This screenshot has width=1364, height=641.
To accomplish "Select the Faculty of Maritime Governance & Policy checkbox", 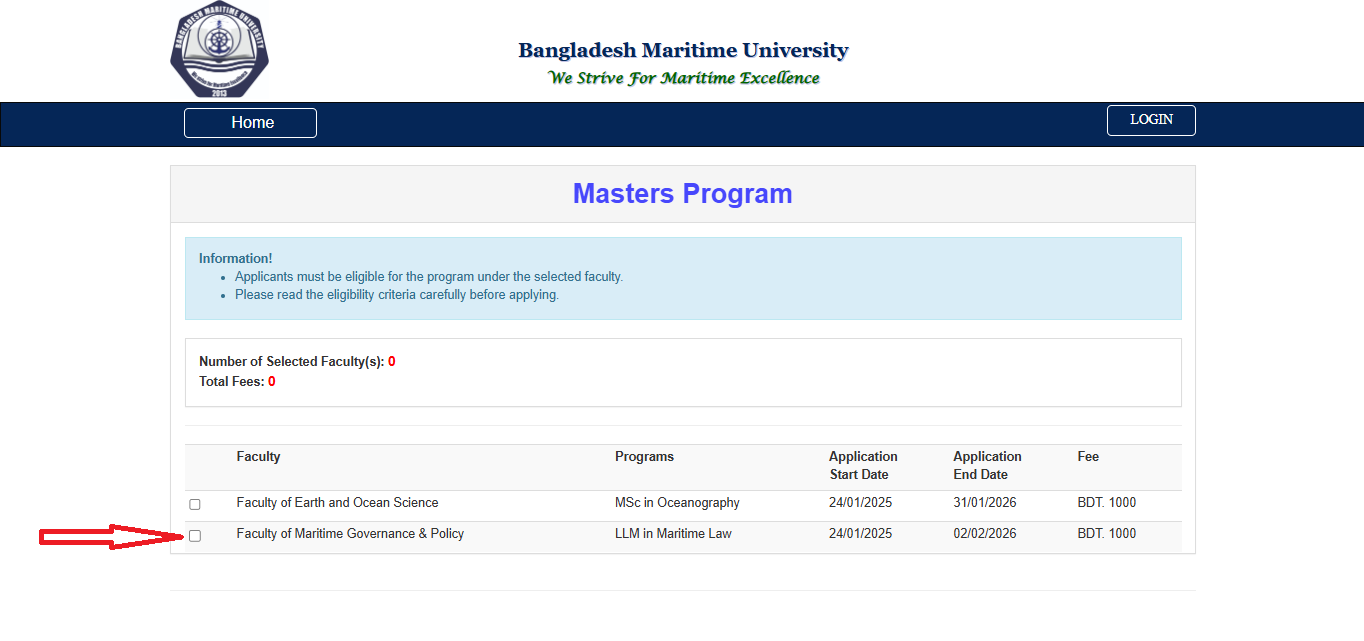I will pos(195,536).
